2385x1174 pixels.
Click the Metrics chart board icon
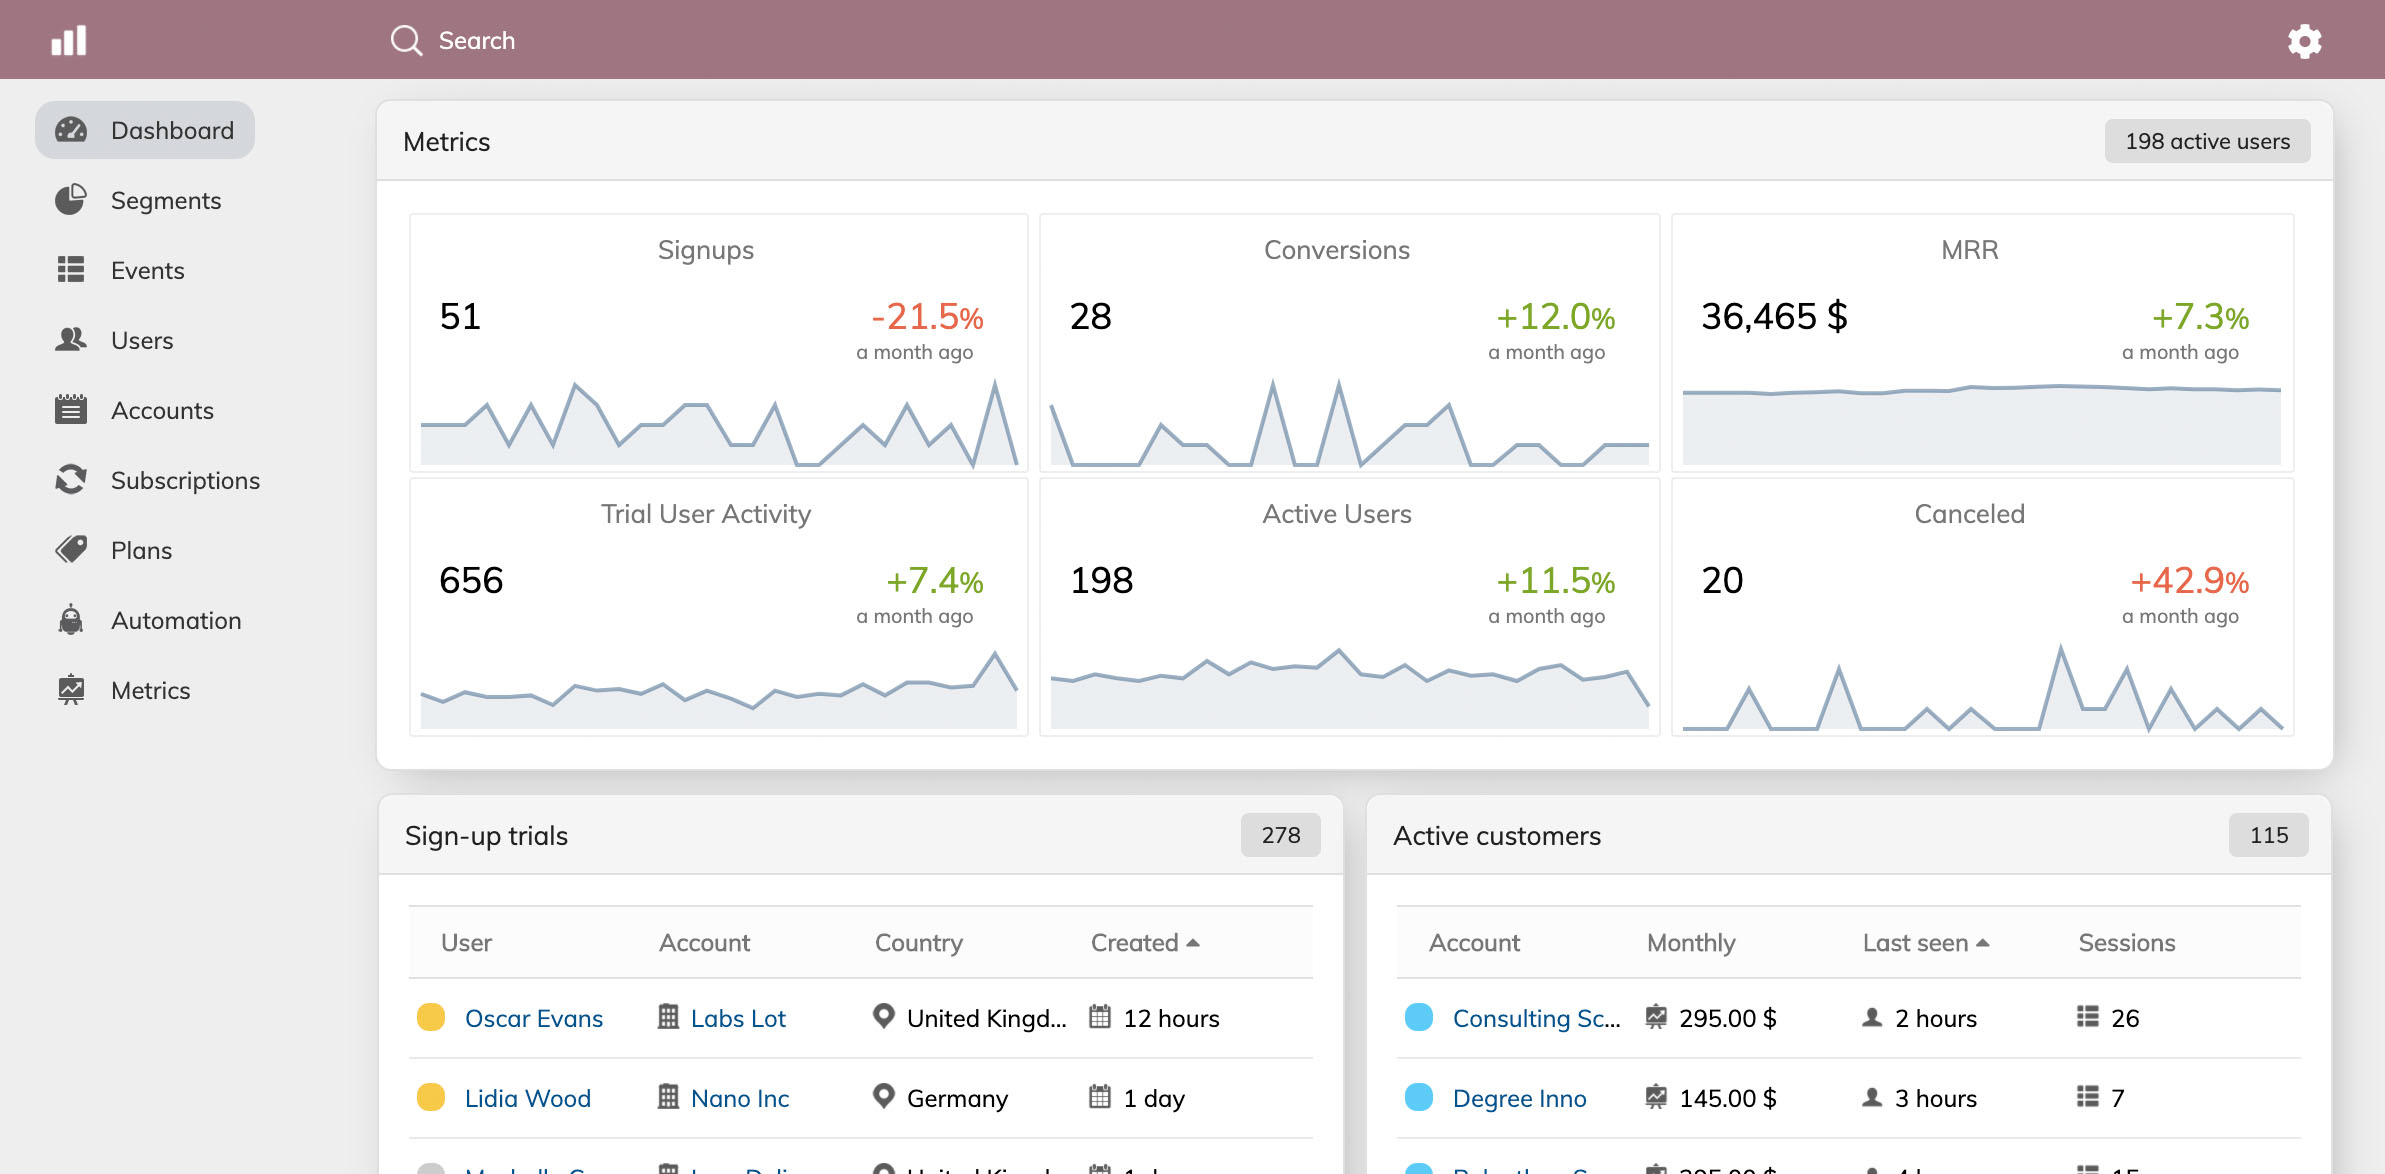click(x=70, y=690)
